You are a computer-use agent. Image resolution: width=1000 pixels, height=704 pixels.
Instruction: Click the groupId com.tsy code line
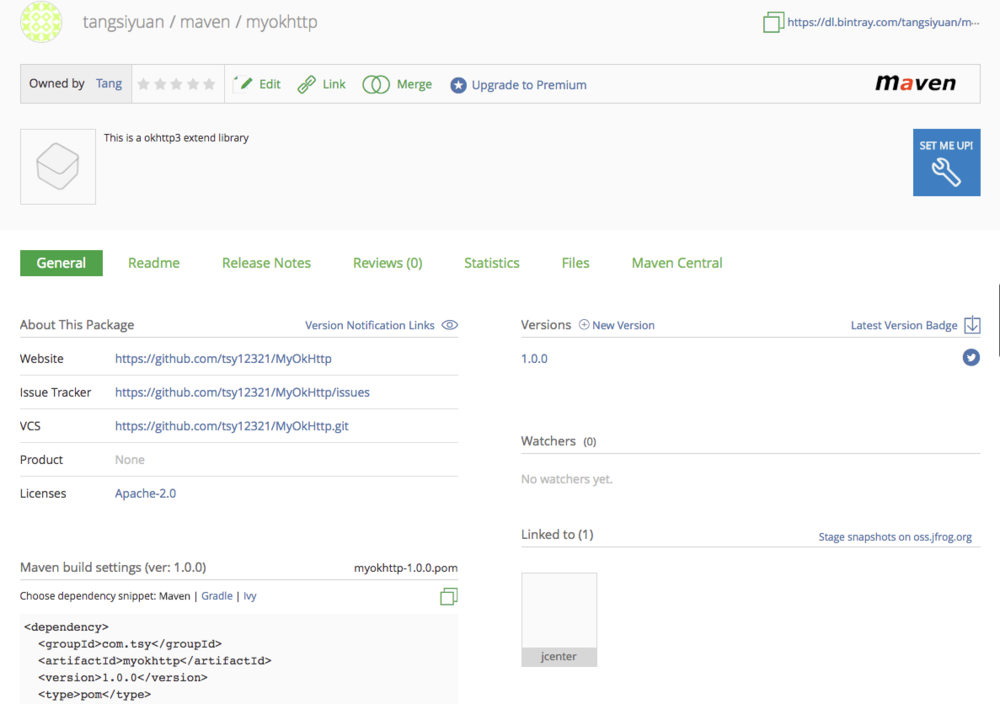[129, 643]
